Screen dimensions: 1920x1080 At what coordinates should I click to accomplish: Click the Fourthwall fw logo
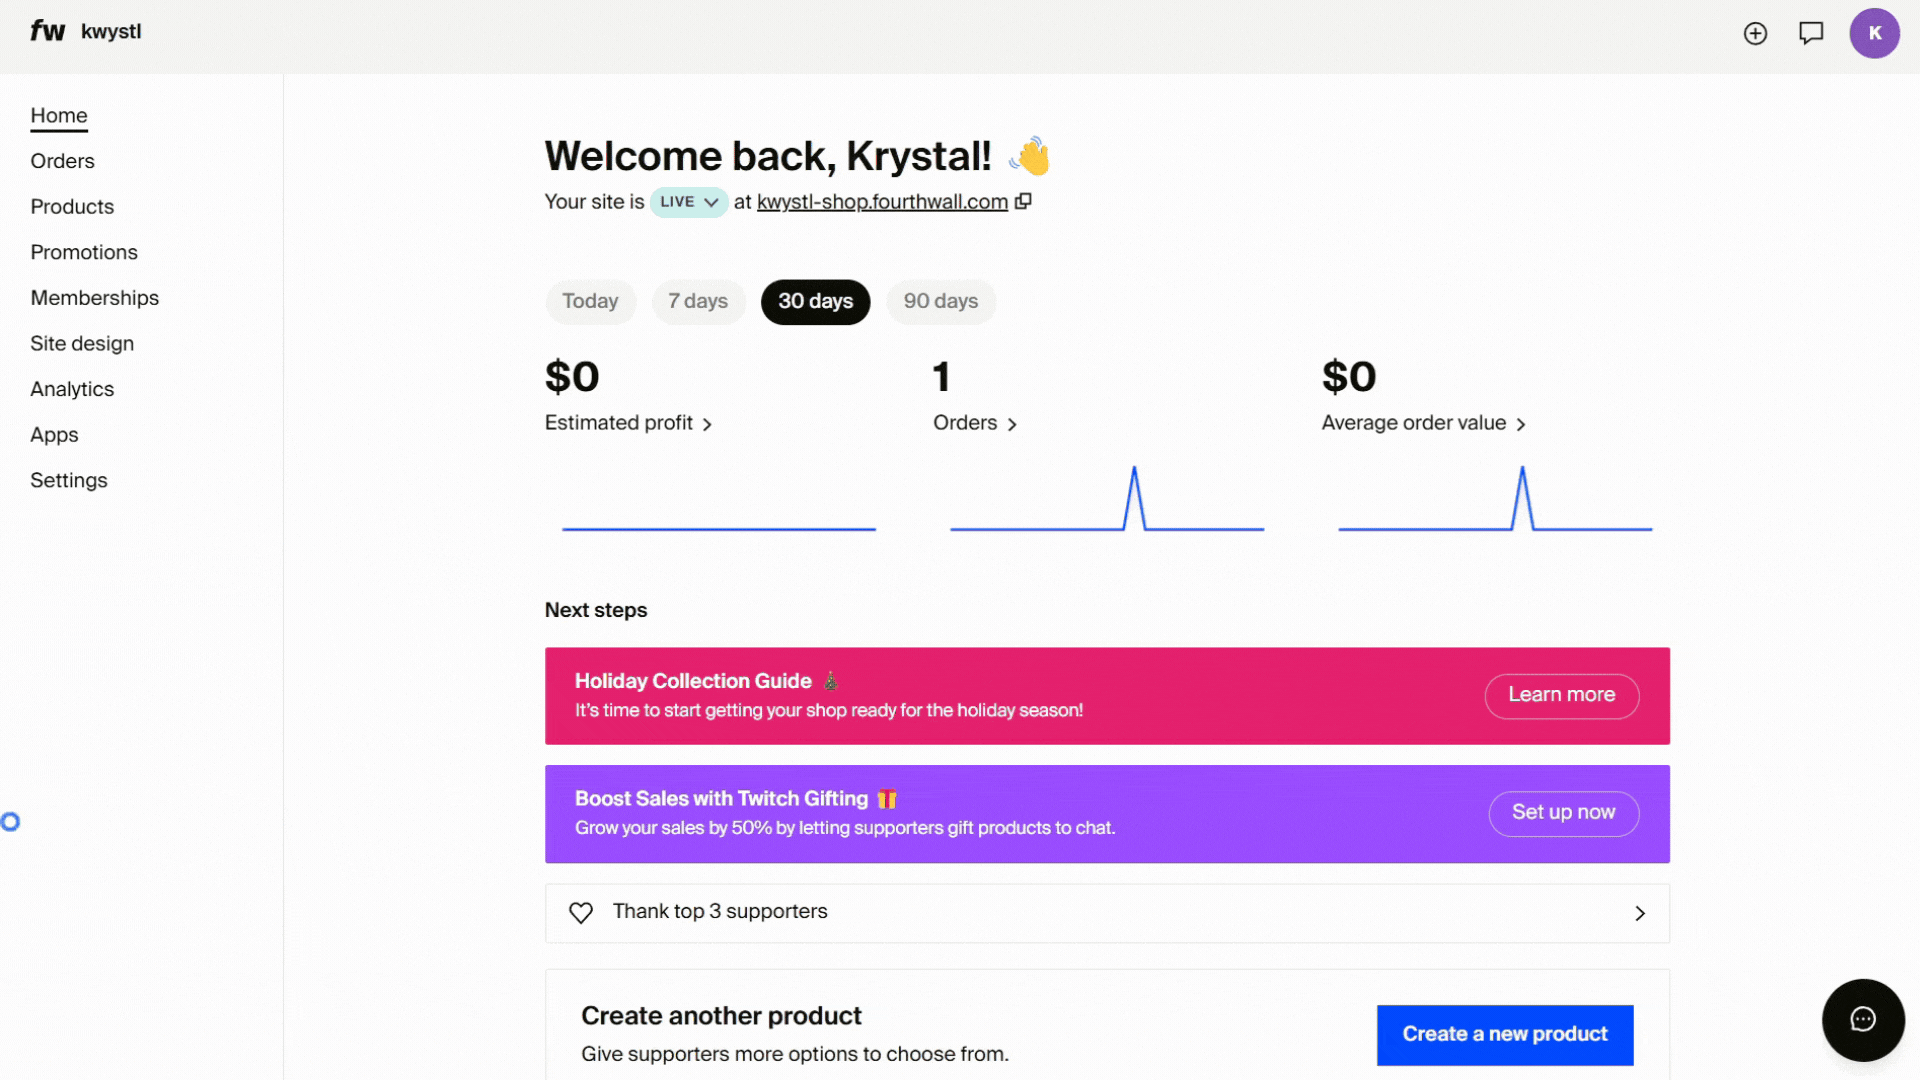point(47,31)
